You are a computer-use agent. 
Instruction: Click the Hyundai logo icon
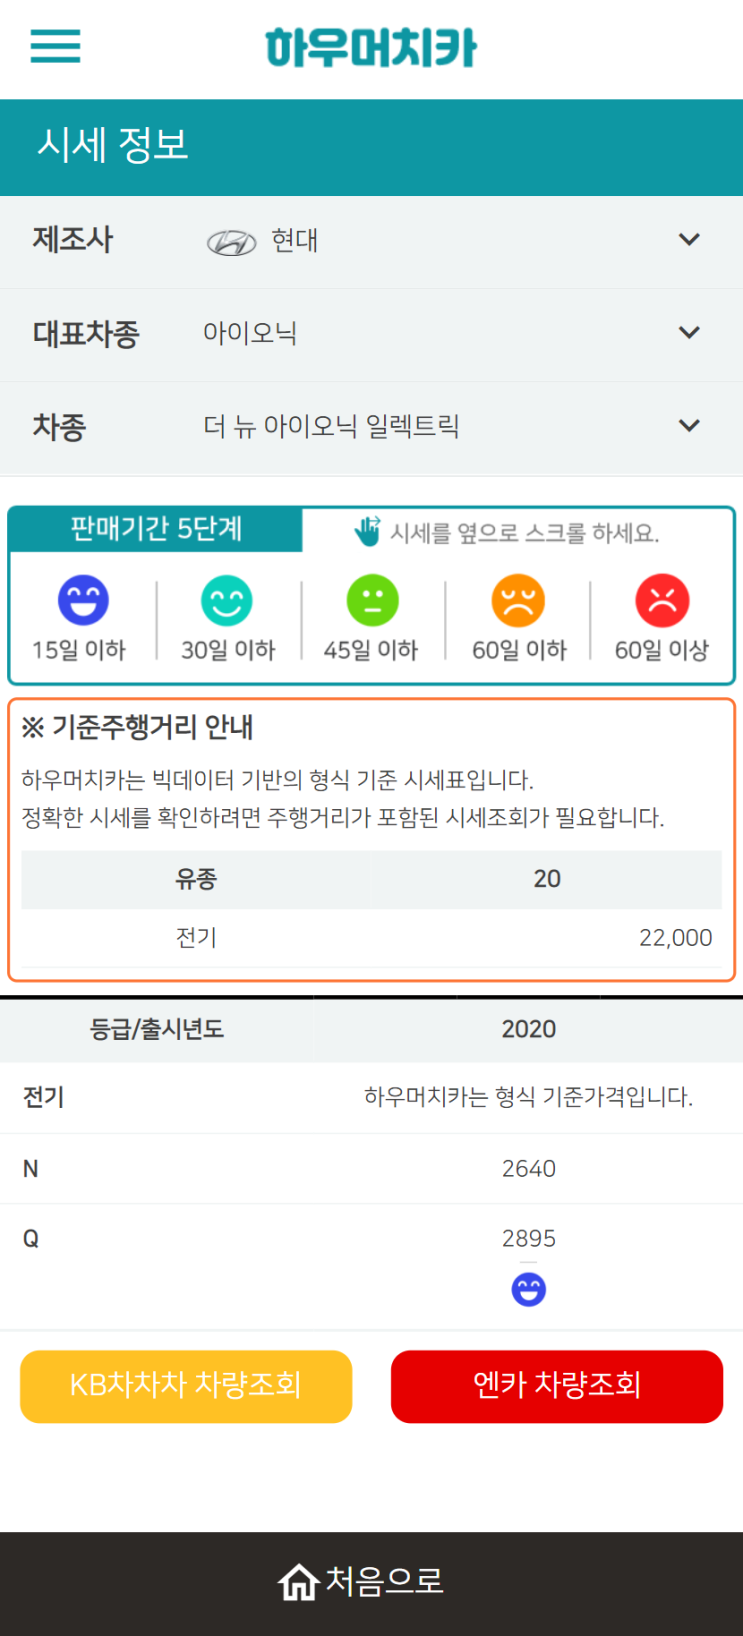point(231,242)
